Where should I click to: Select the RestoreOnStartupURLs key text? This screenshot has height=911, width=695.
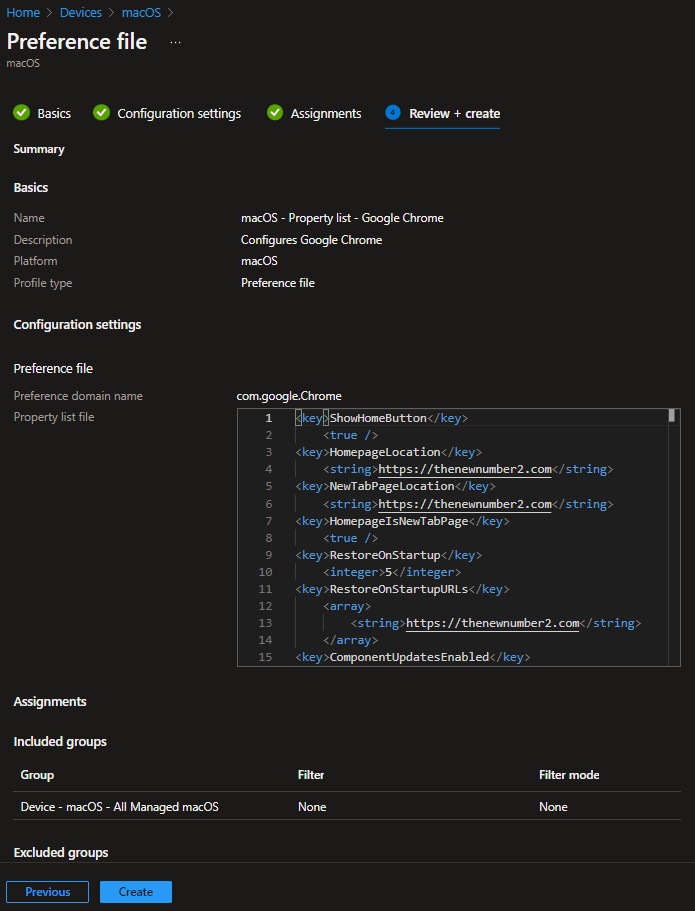pyautogui.click(x=399, y=589)
